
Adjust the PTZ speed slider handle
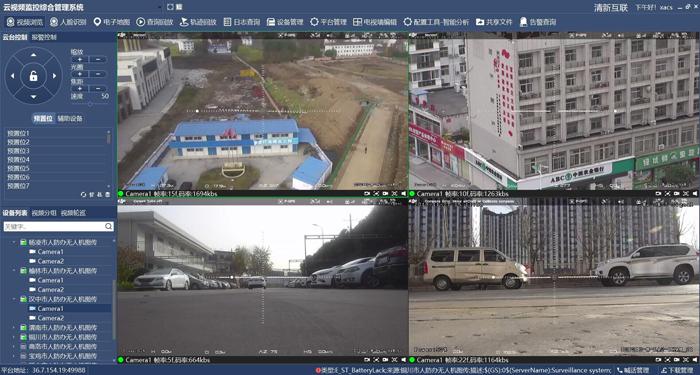point(90,104)
